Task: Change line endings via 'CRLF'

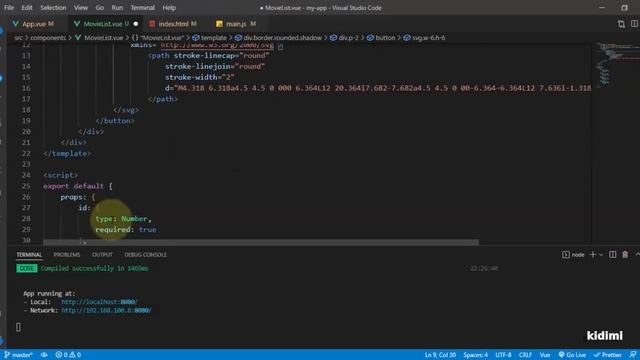Action: tap(525, 355)
